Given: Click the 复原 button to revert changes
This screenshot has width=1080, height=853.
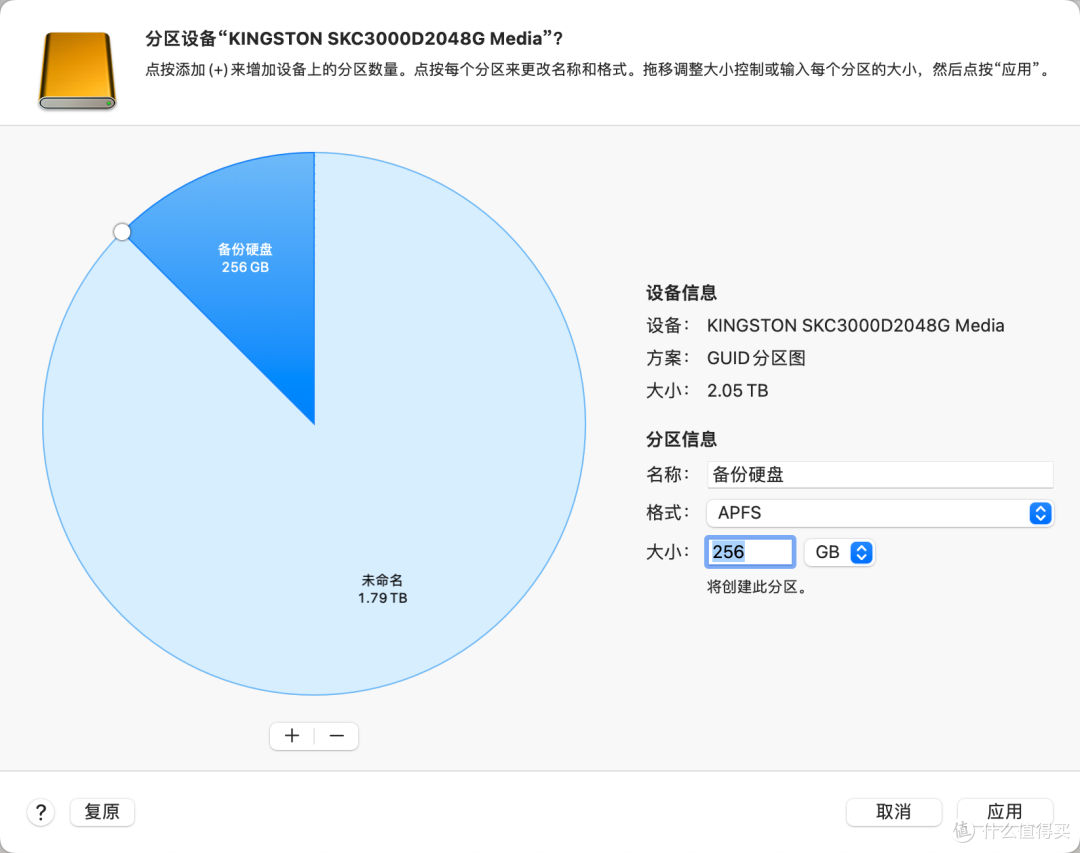Looking at the screenshot, I should point(101,812).
